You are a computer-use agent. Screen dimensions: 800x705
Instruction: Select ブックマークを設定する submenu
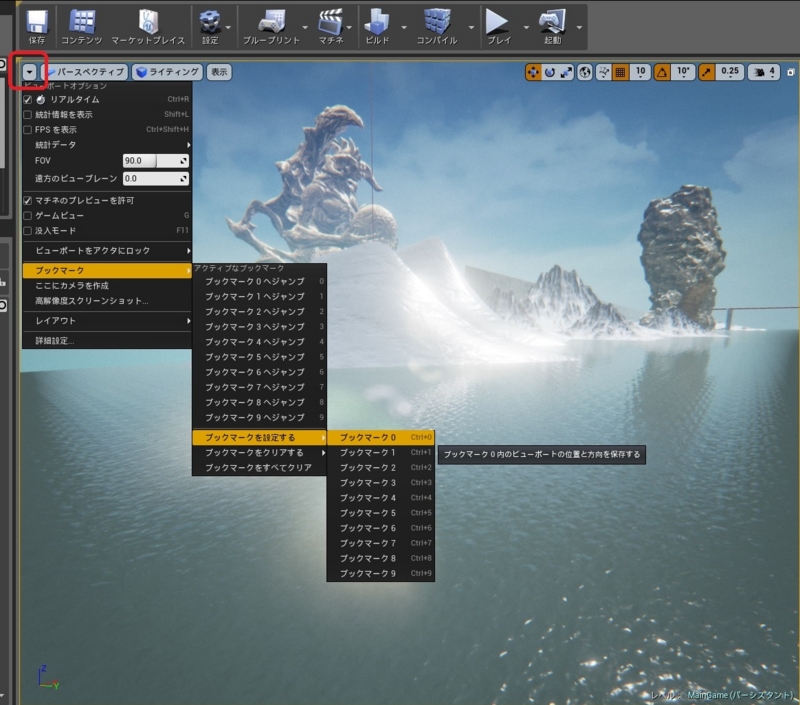click(x=259, y=438)
